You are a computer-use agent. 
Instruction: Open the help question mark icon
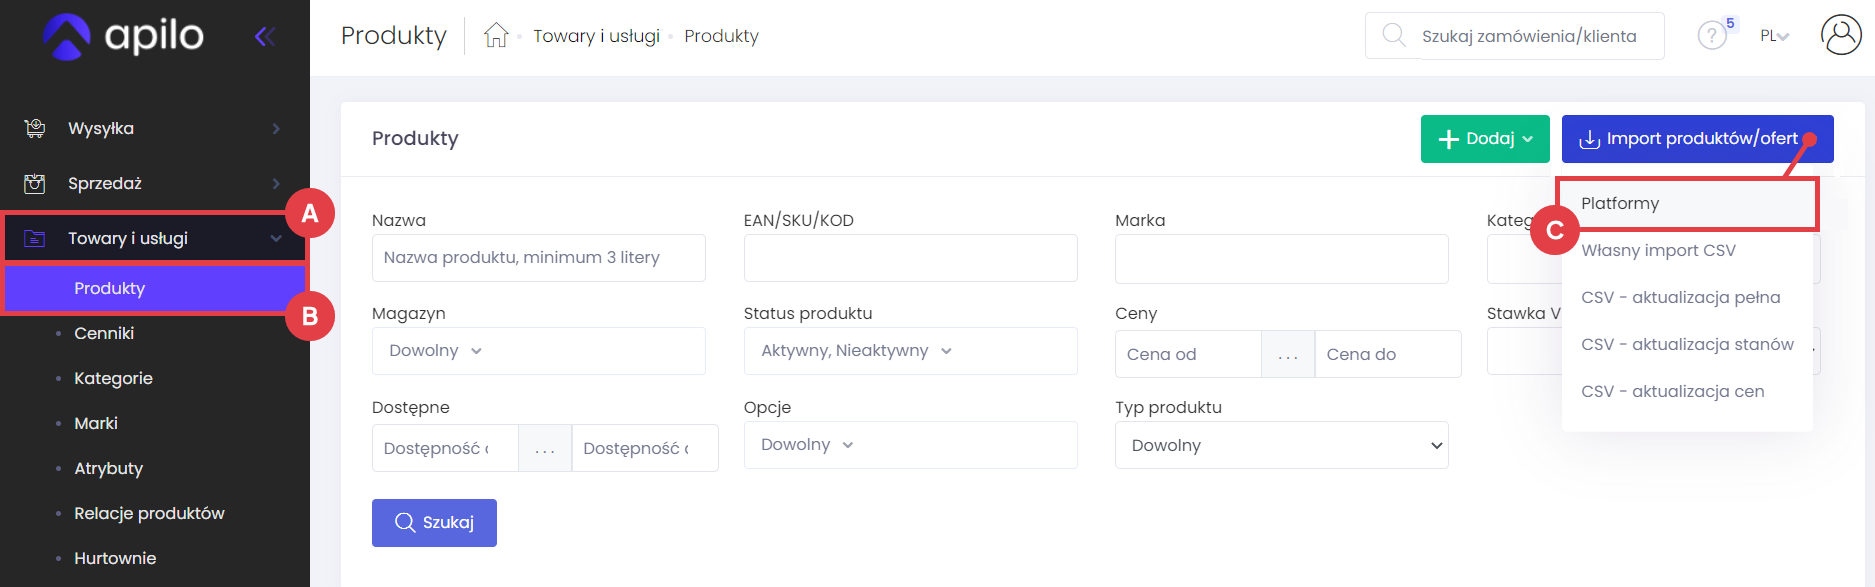[x=1711, y=36]
